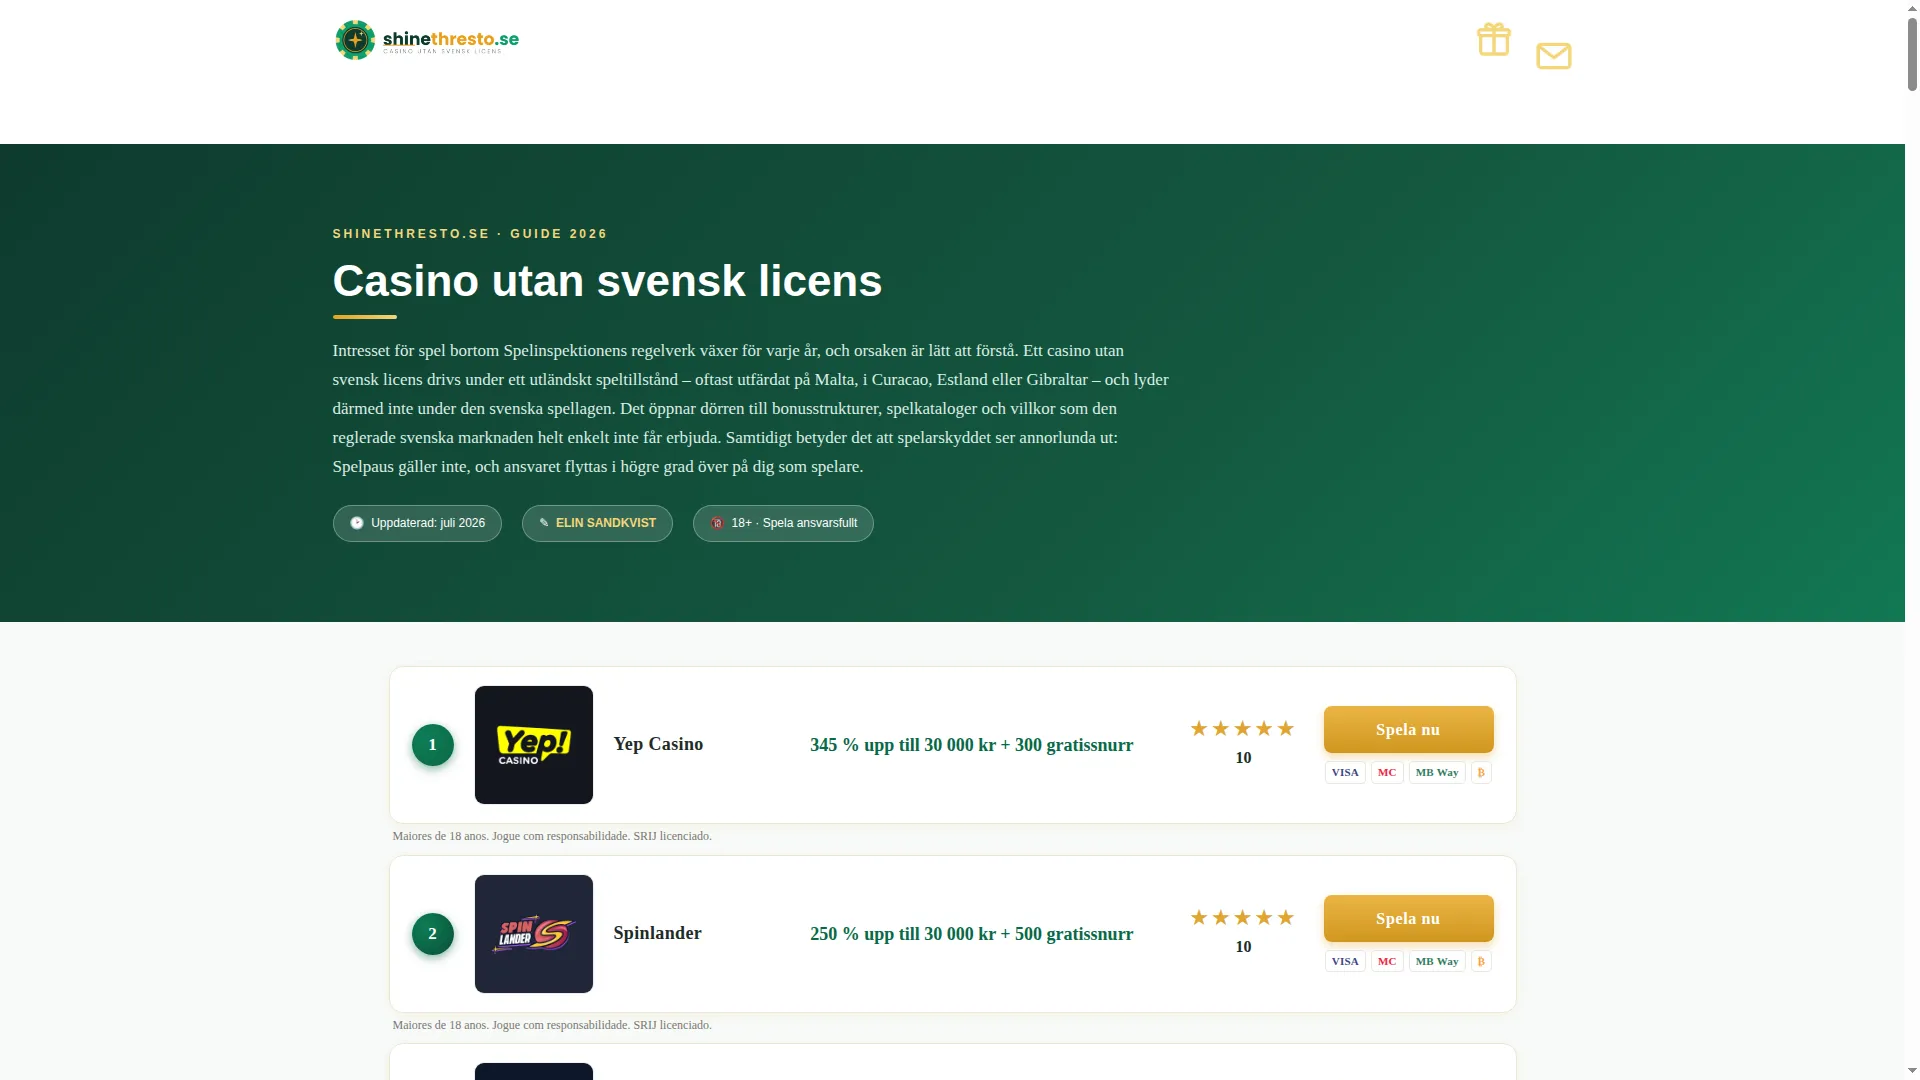The height and width of the screenshot is (1080, 1920).
Task: Click the rating score 10 under Spinlander stars
Action: [x=1243, y=947]
